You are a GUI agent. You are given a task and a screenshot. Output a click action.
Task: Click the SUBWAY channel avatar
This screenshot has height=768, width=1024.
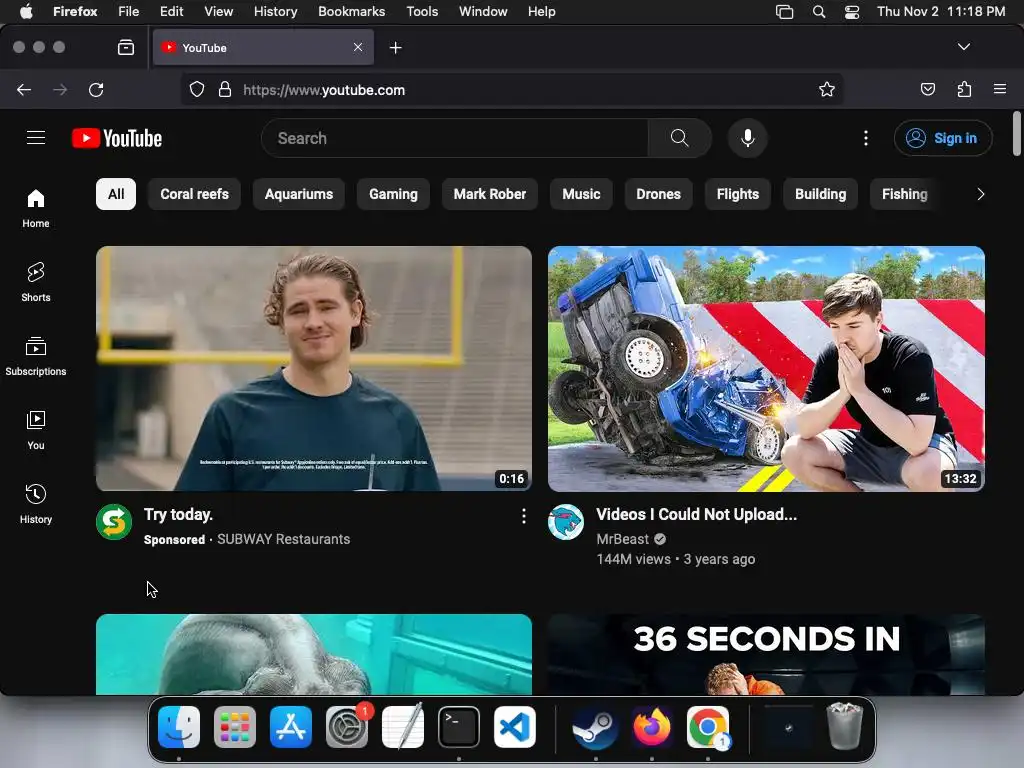[114, 522]
